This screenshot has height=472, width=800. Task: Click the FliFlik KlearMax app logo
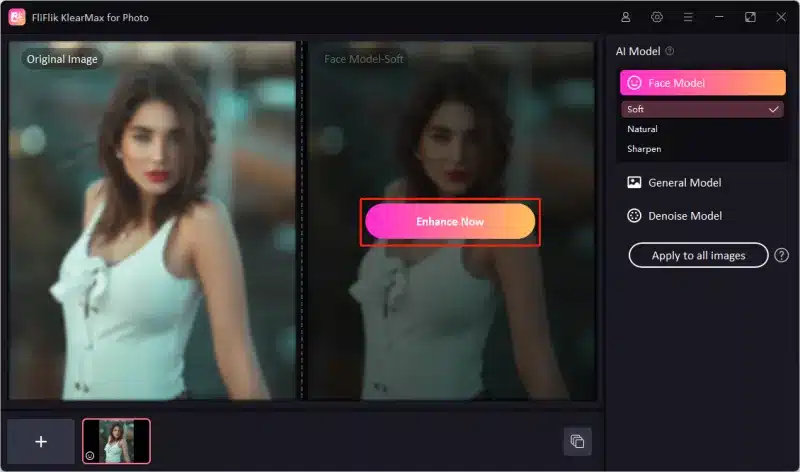point(17,17)
